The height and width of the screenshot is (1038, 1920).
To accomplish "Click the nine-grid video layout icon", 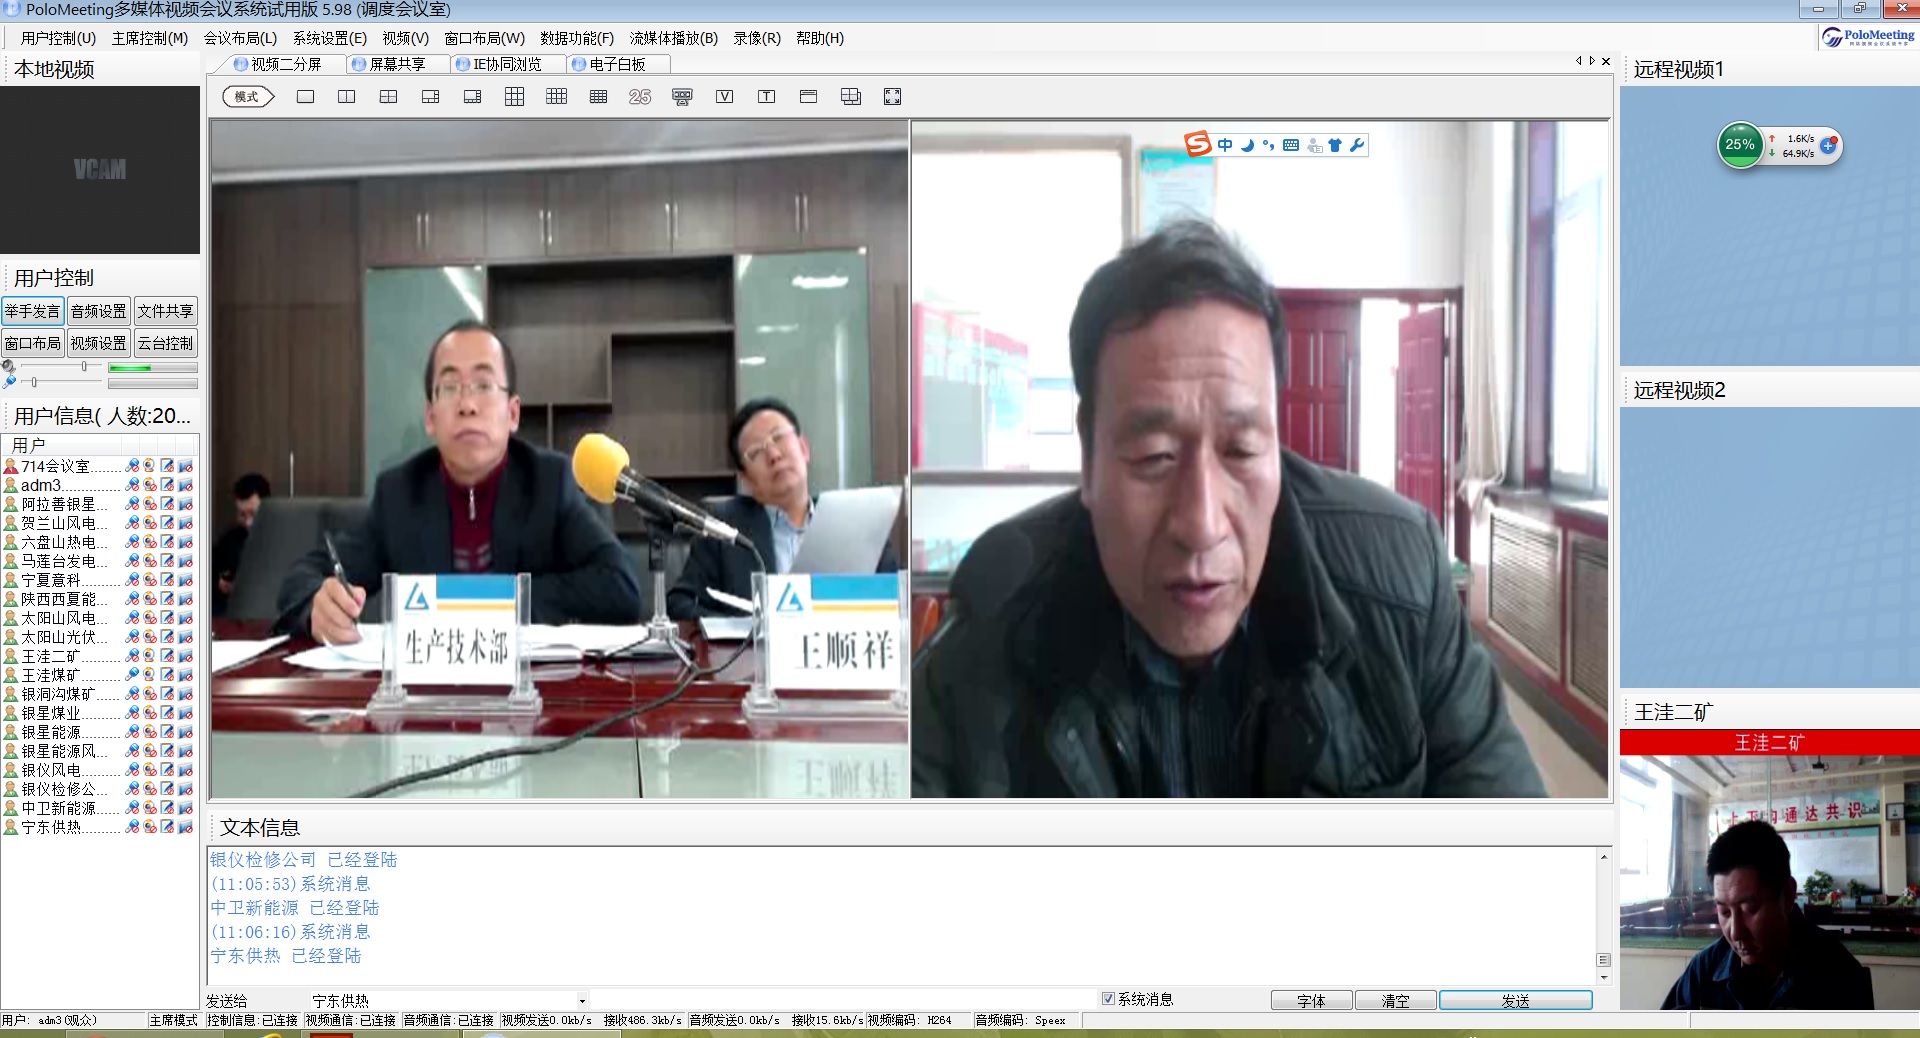I will pos(515,97).
